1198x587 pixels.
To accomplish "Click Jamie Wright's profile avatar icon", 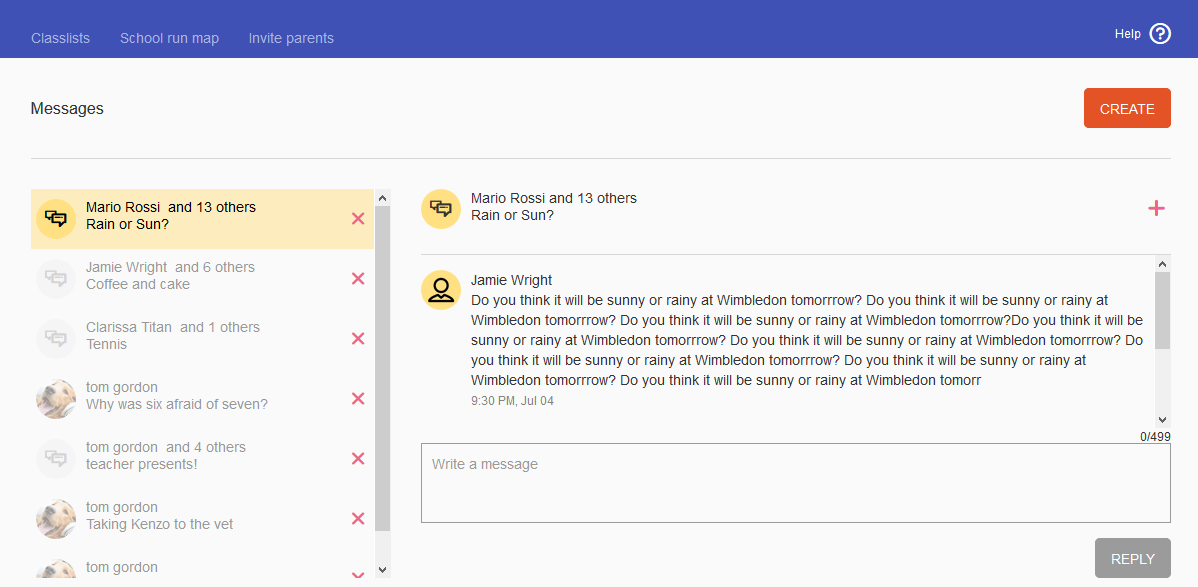I will (x=441, y=290).
